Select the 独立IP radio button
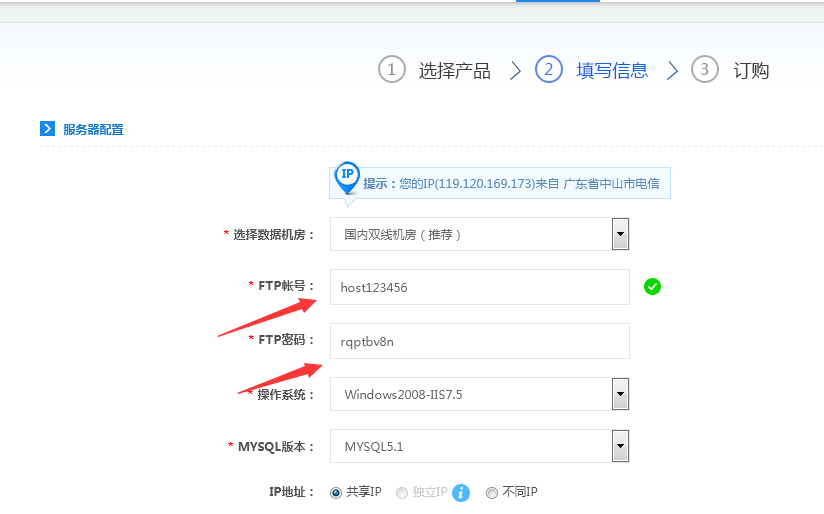This screenshot has width=824, height=514. click(402, 493)
